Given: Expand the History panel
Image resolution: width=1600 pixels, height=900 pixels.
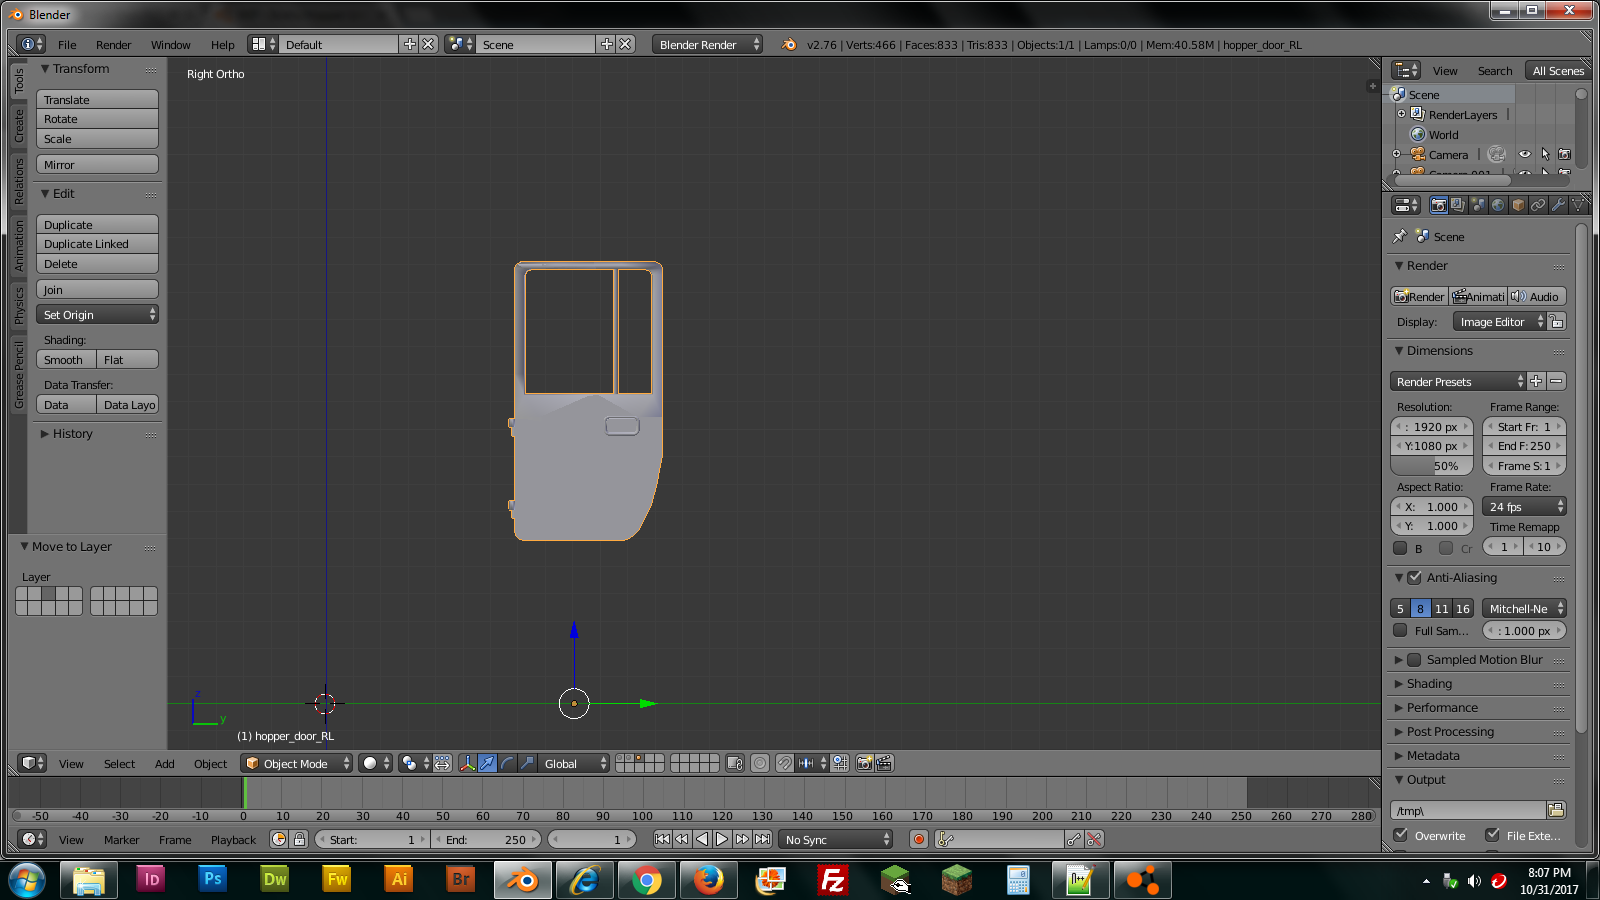Looking at the screenshot, I should click(x=72, y=434).
